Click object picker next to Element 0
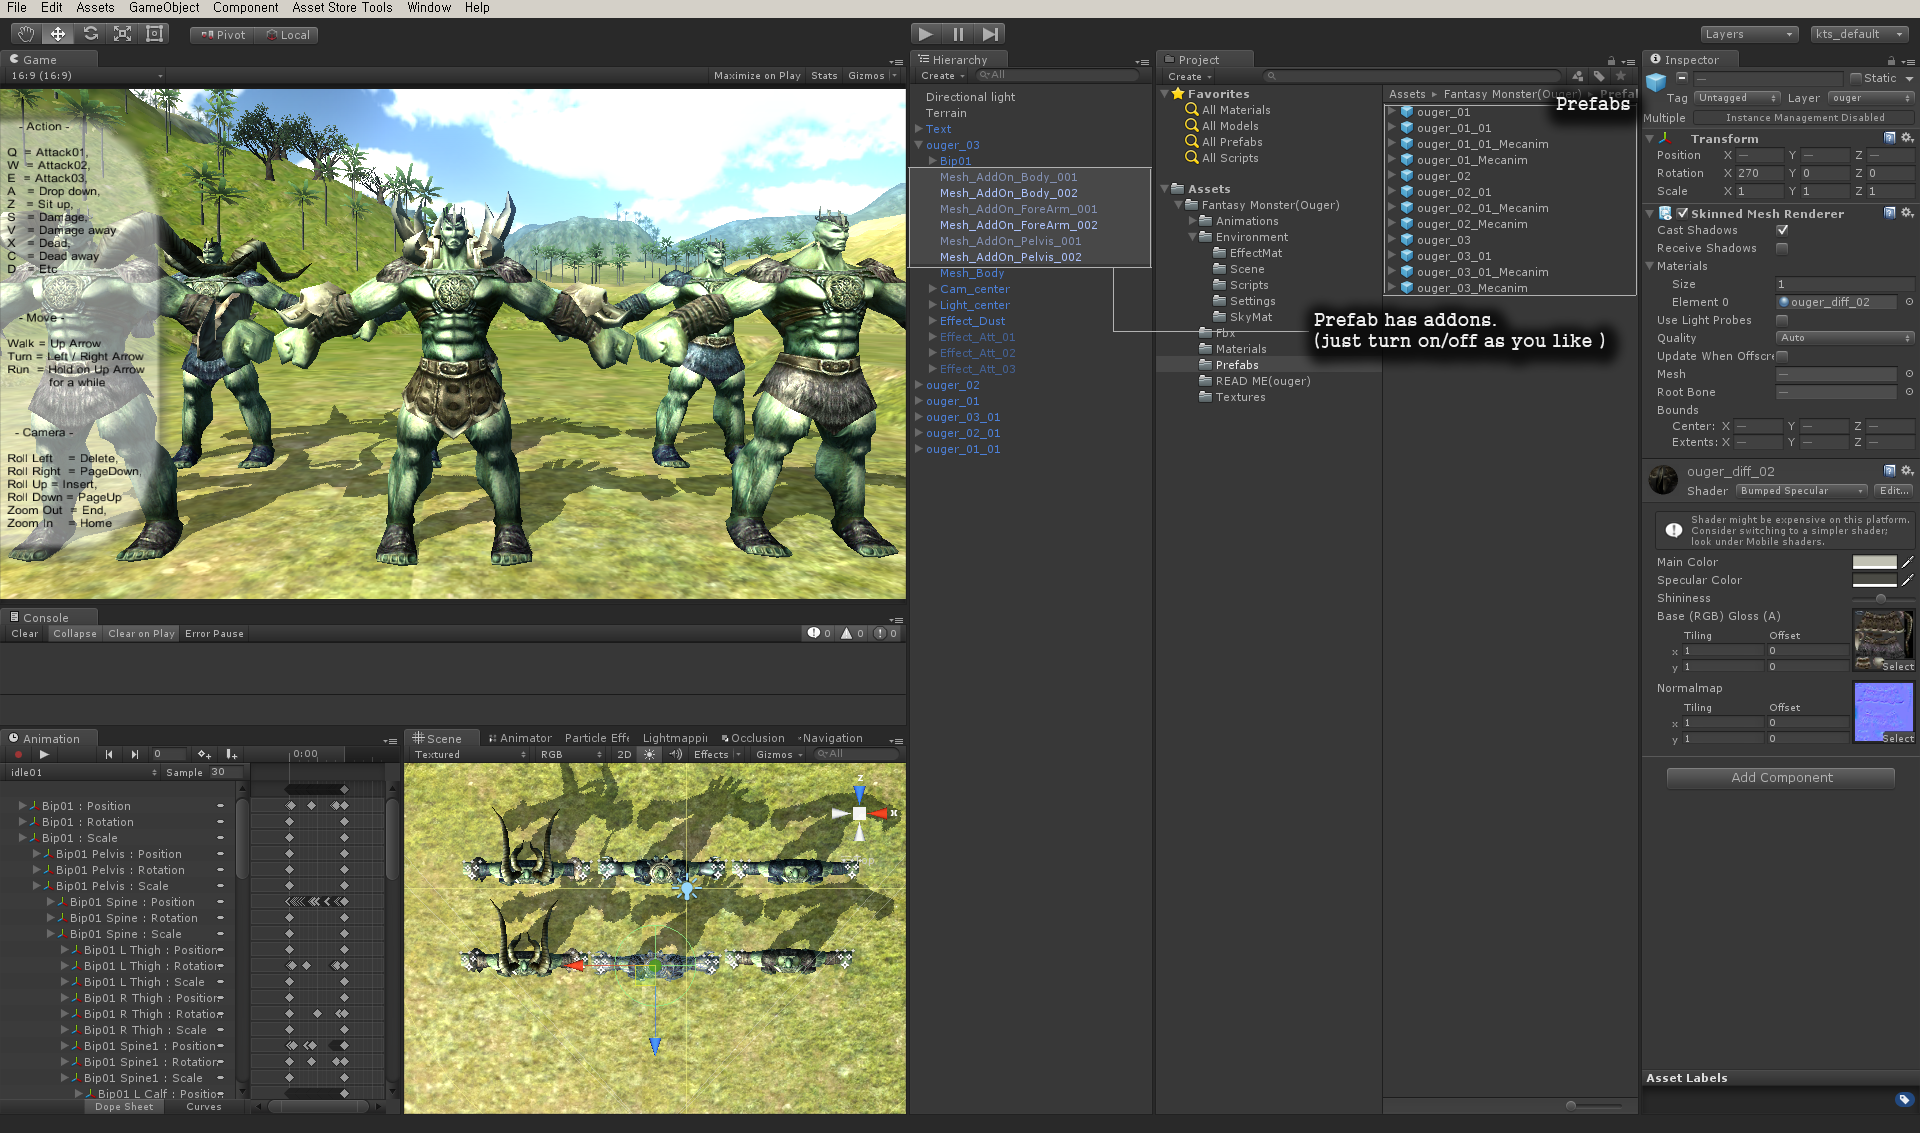The height and width of the screenshot is (1133, 1920). [1909, 302]
